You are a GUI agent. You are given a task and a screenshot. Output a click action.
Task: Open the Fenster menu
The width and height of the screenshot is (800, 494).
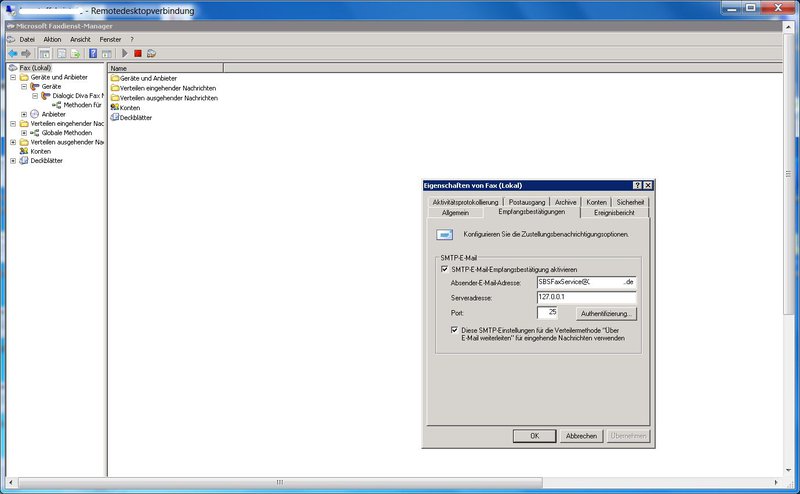(110, 39)
